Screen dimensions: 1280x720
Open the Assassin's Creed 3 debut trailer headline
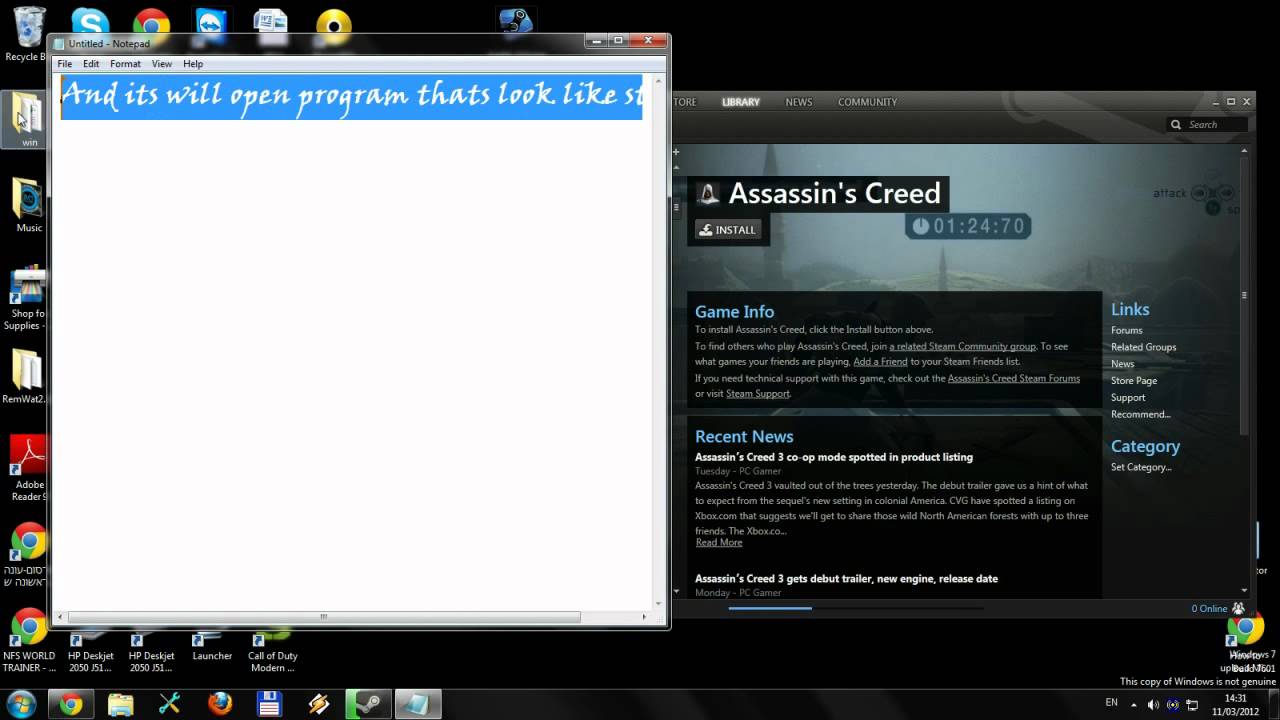coord(846,579)
